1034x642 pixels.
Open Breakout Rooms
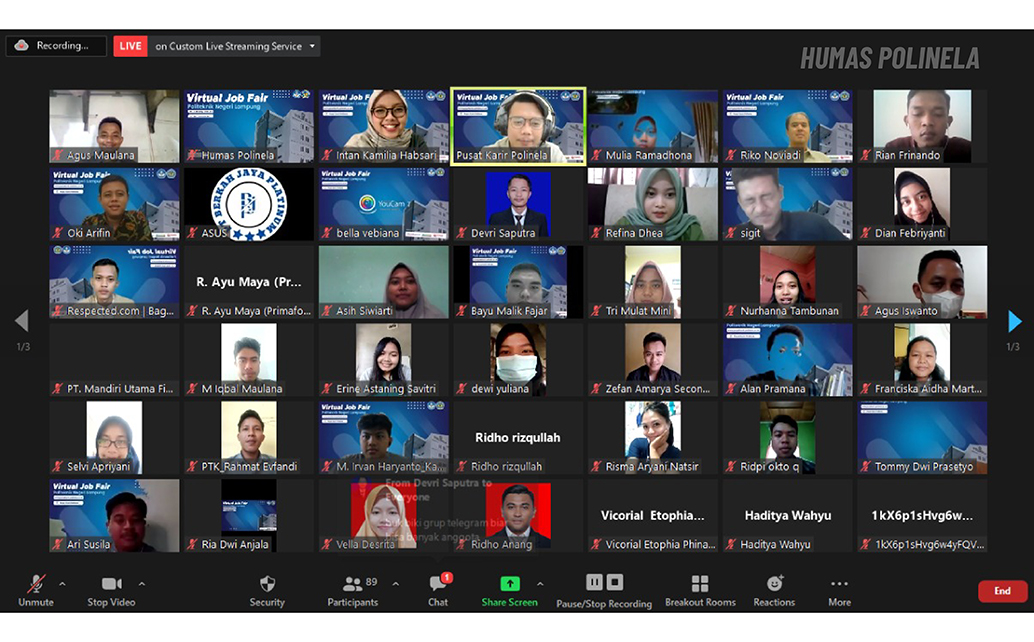(699, 584)
